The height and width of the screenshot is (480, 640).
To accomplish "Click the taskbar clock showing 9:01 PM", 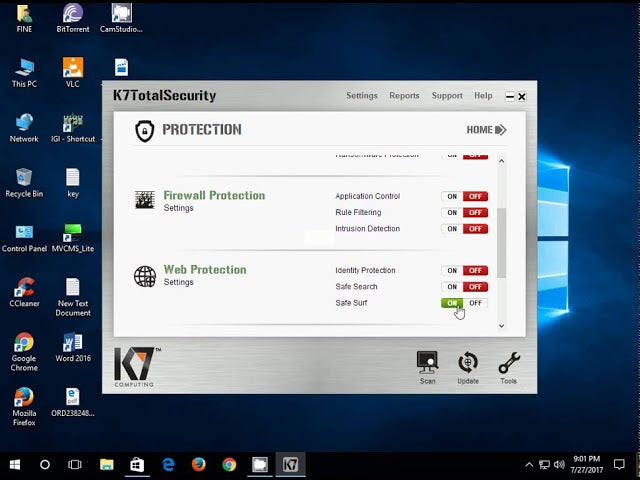I will click(587, 464).
